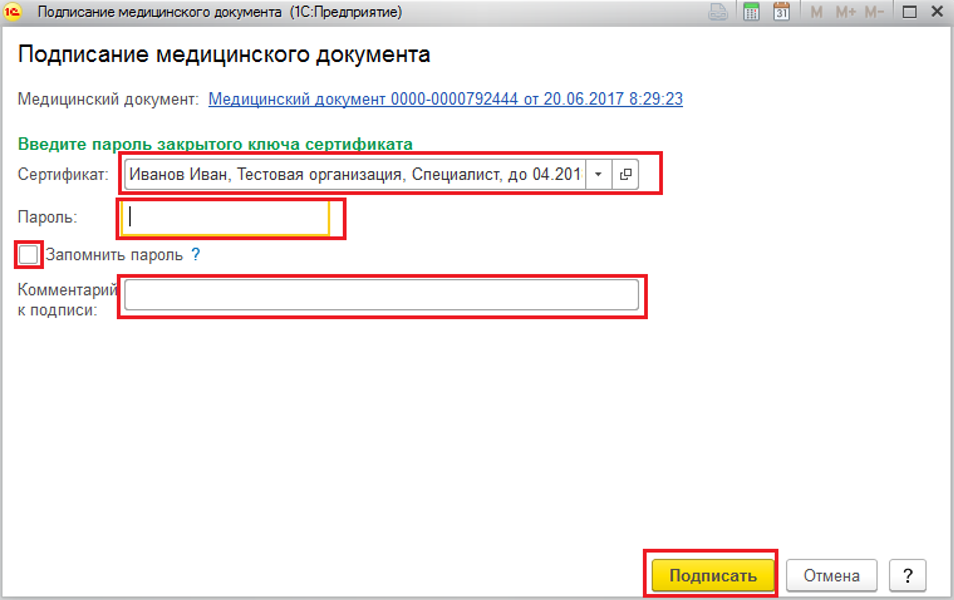Open the certificate details icon button
Screen dimensions: 954x600
[x=626, y=174]
